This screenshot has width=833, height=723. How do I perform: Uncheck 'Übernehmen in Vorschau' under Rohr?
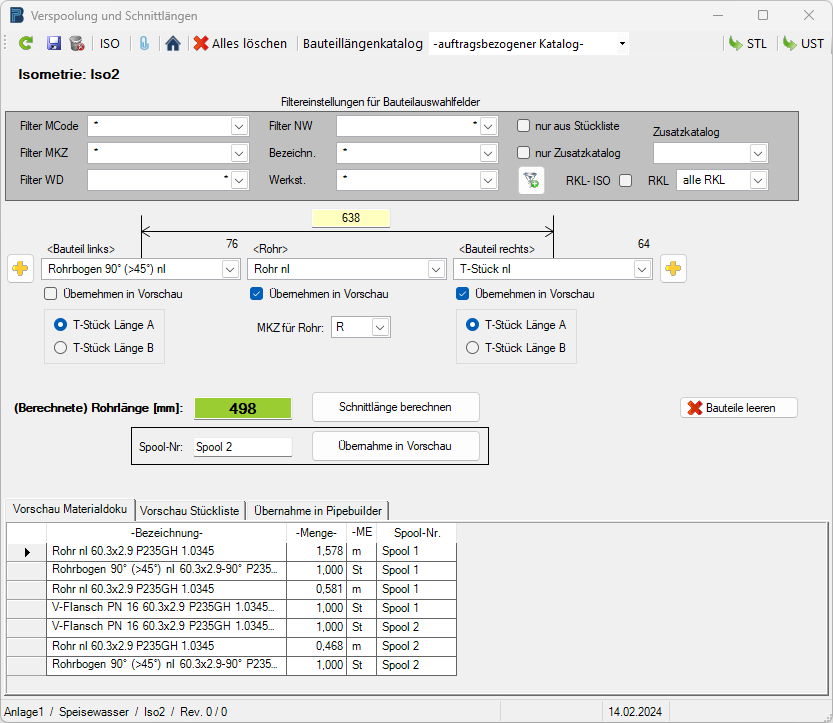(256, 294)
